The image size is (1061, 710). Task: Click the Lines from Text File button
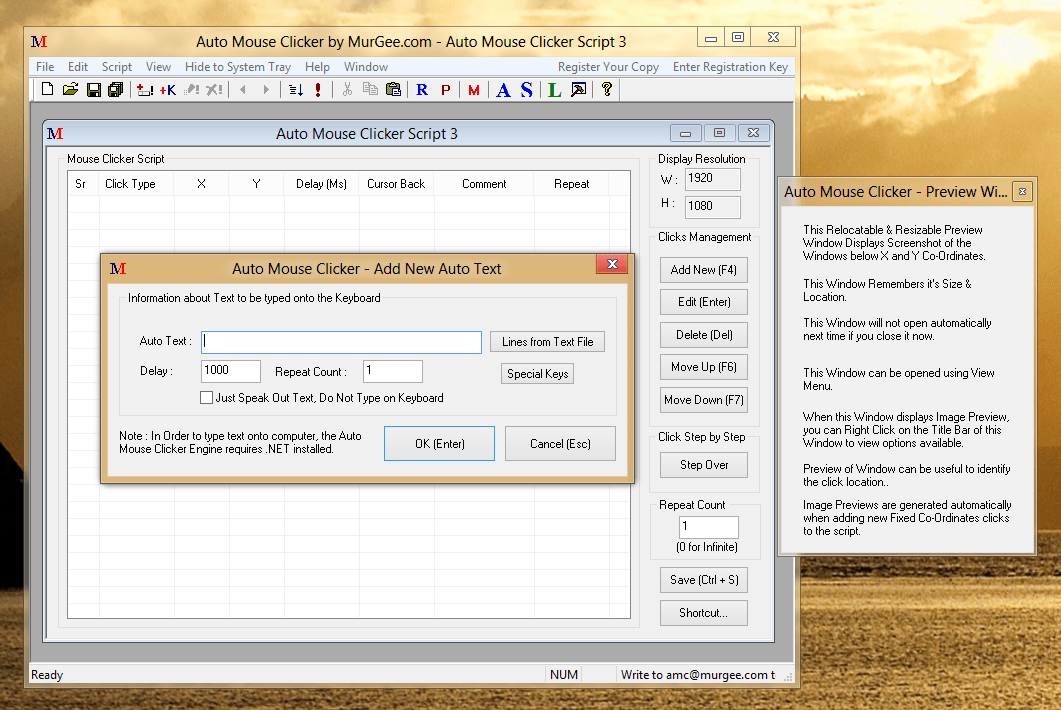point(547,341)
